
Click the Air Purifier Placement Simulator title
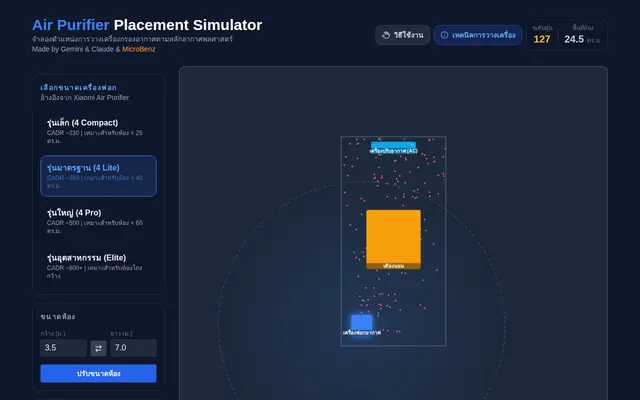[147, 25]
